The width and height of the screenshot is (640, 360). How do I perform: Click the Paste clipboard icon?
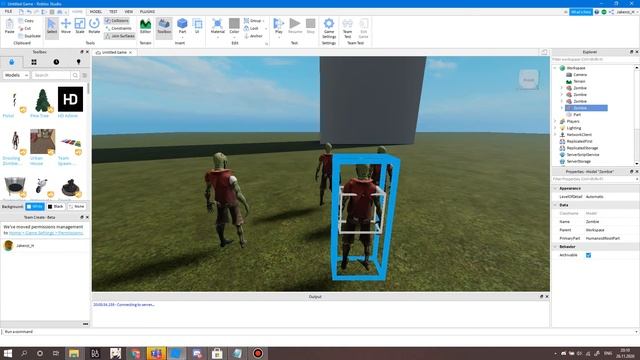click(x=9, y=27)
